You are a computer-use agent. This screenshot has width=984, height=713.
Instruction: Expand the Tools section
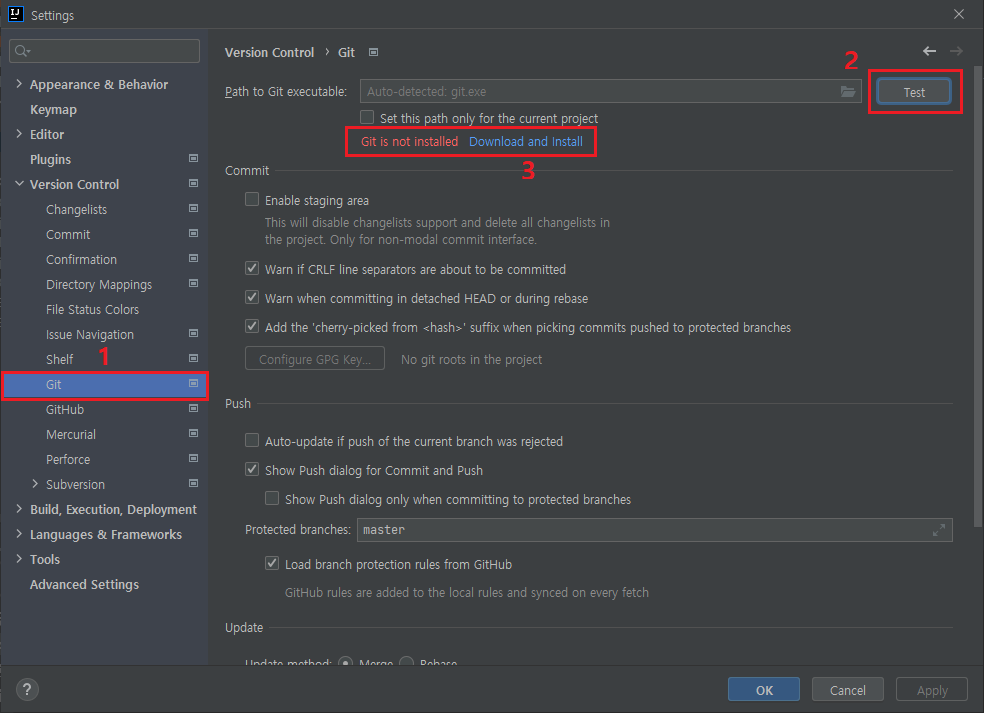(19, 559)
